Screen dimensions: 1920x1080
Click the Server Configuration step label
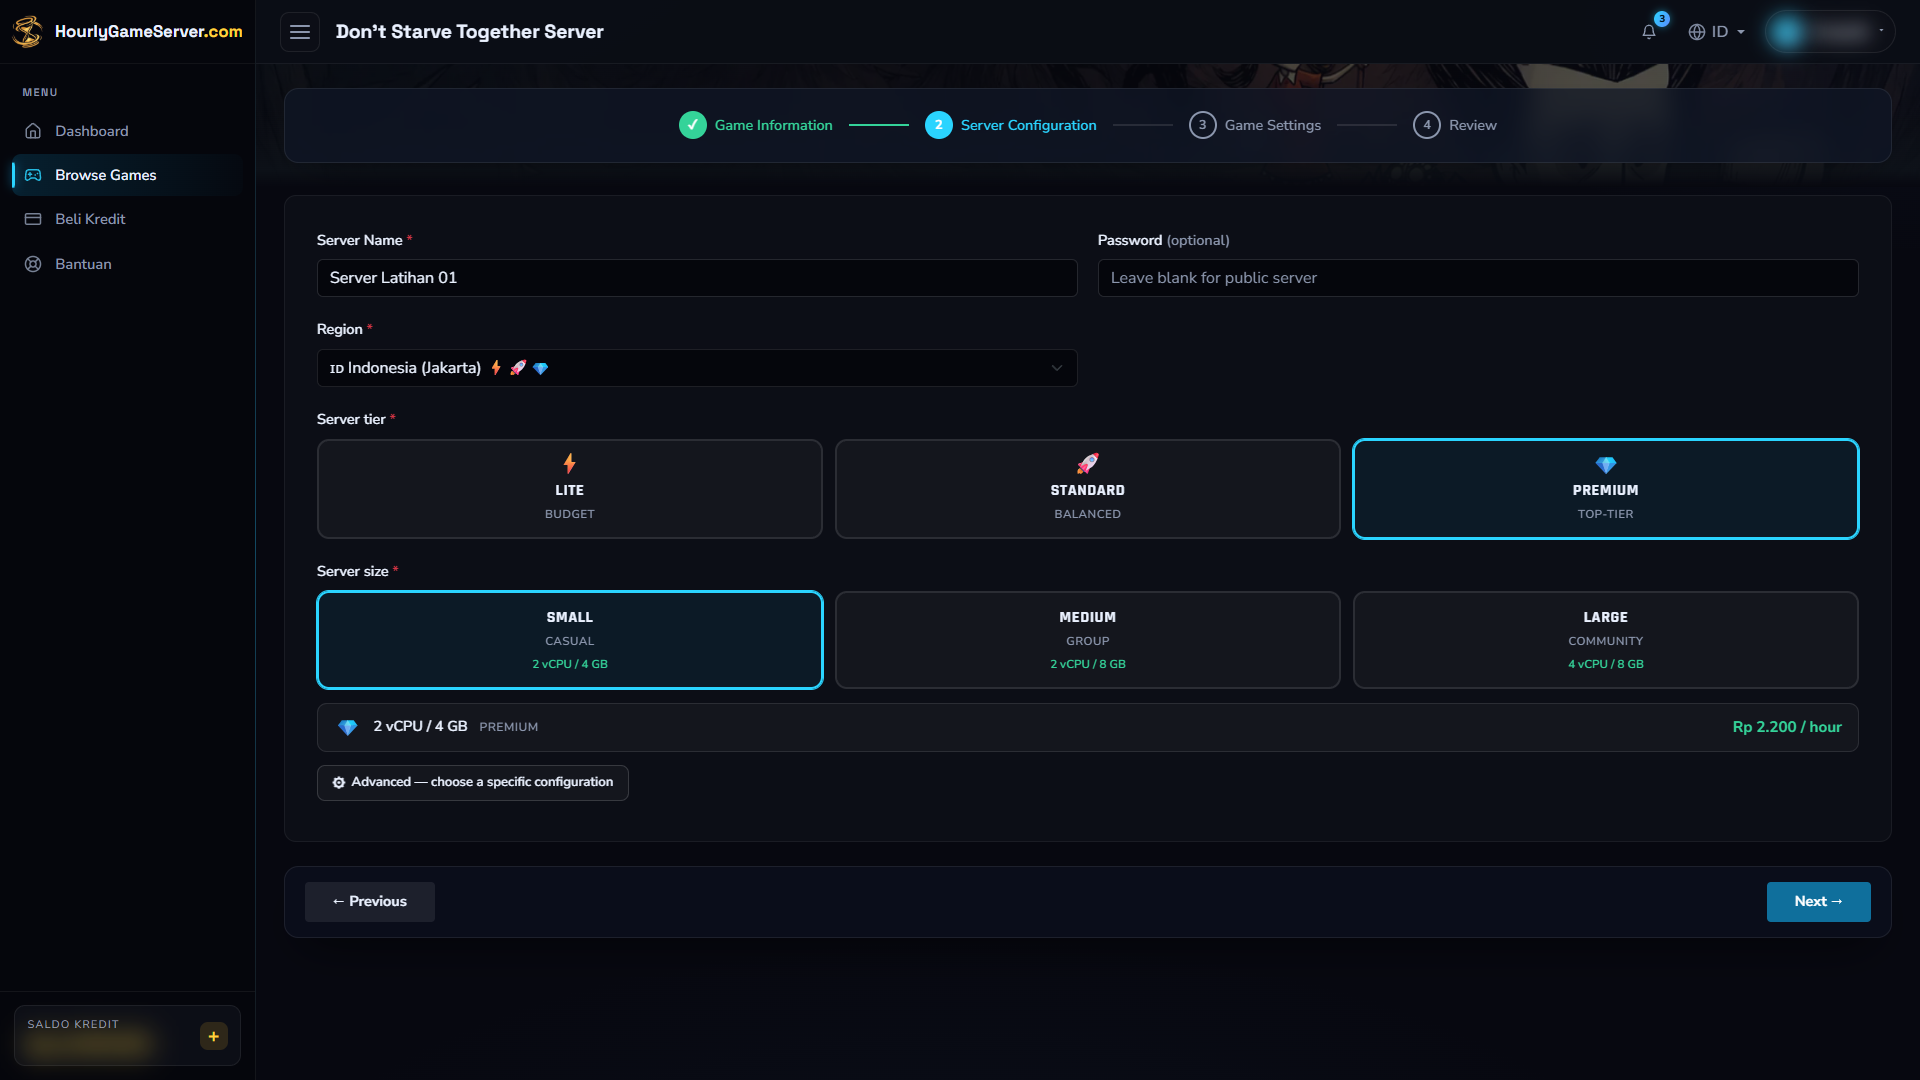pos(1028,125)
